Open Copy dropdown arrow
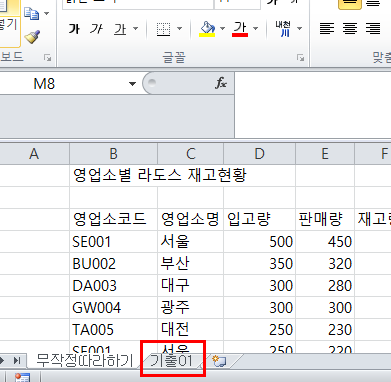 click(47, 14)
